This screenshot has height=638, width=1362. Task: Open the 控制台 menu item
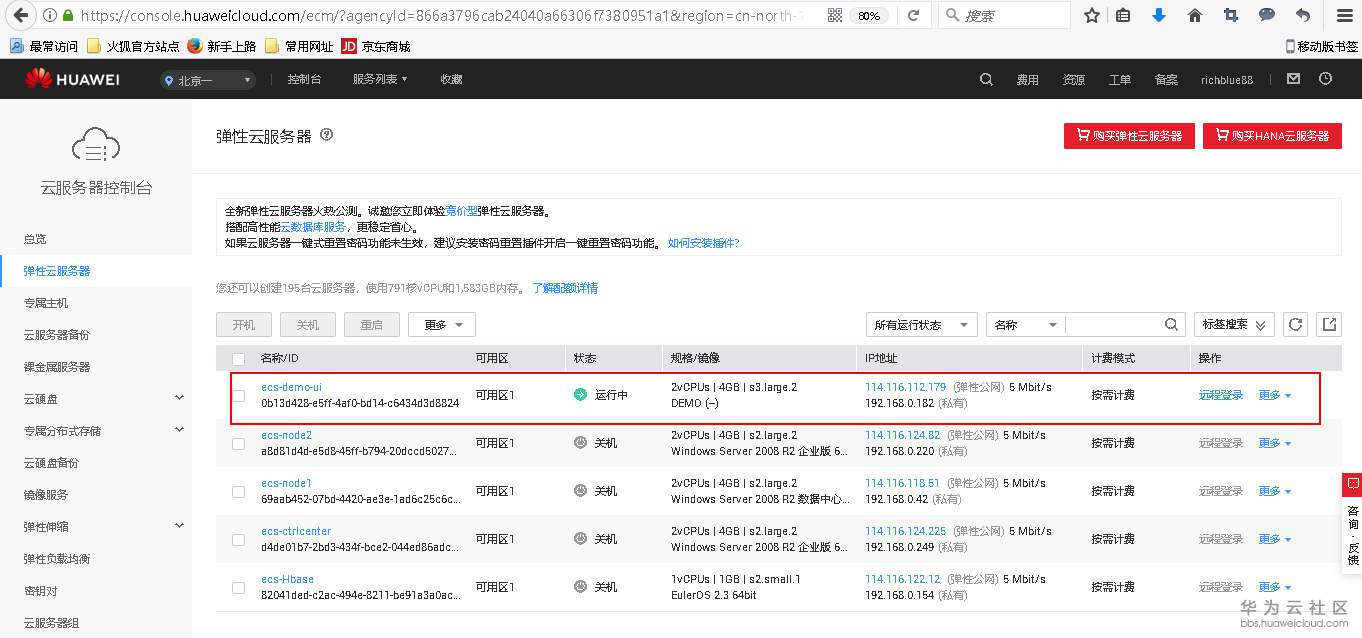click(x=304, y=79)
